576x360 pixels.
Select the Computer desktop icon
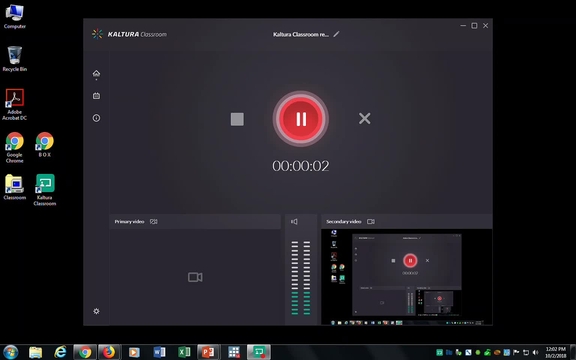[15, 16]
